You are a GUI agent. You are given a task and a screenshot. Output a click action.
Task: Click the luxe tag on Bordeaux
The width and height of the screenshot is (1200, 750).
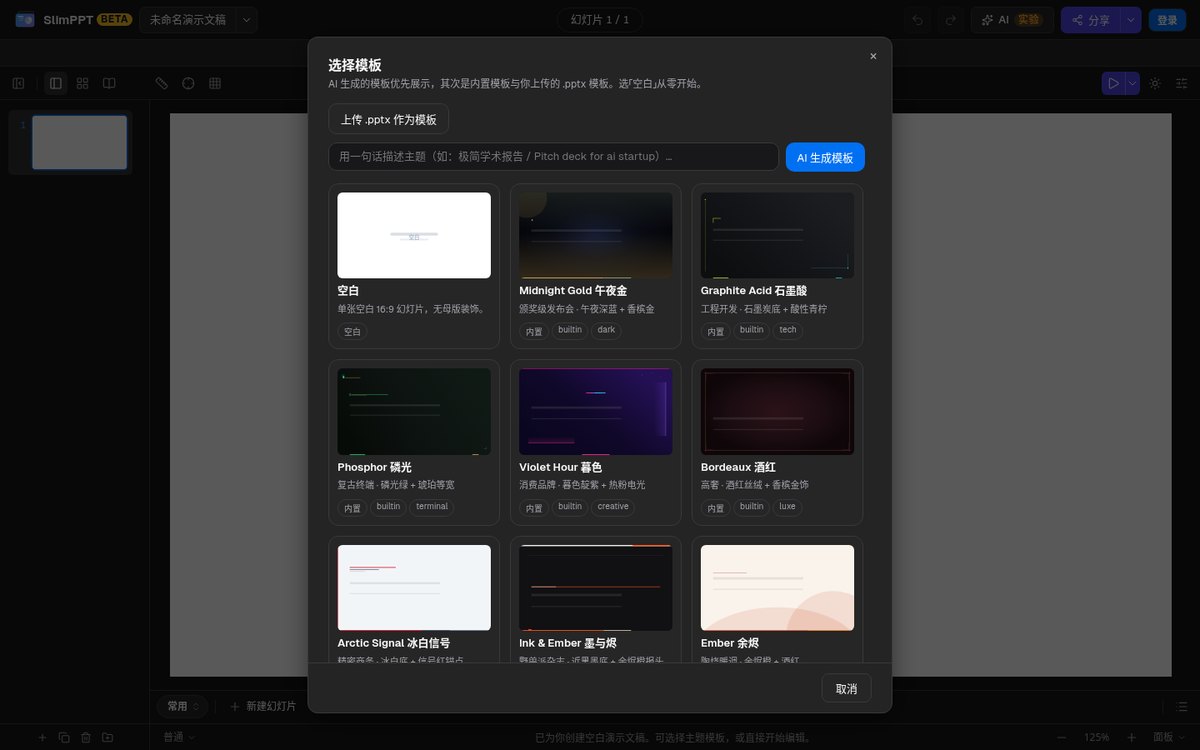click(788, 506)
